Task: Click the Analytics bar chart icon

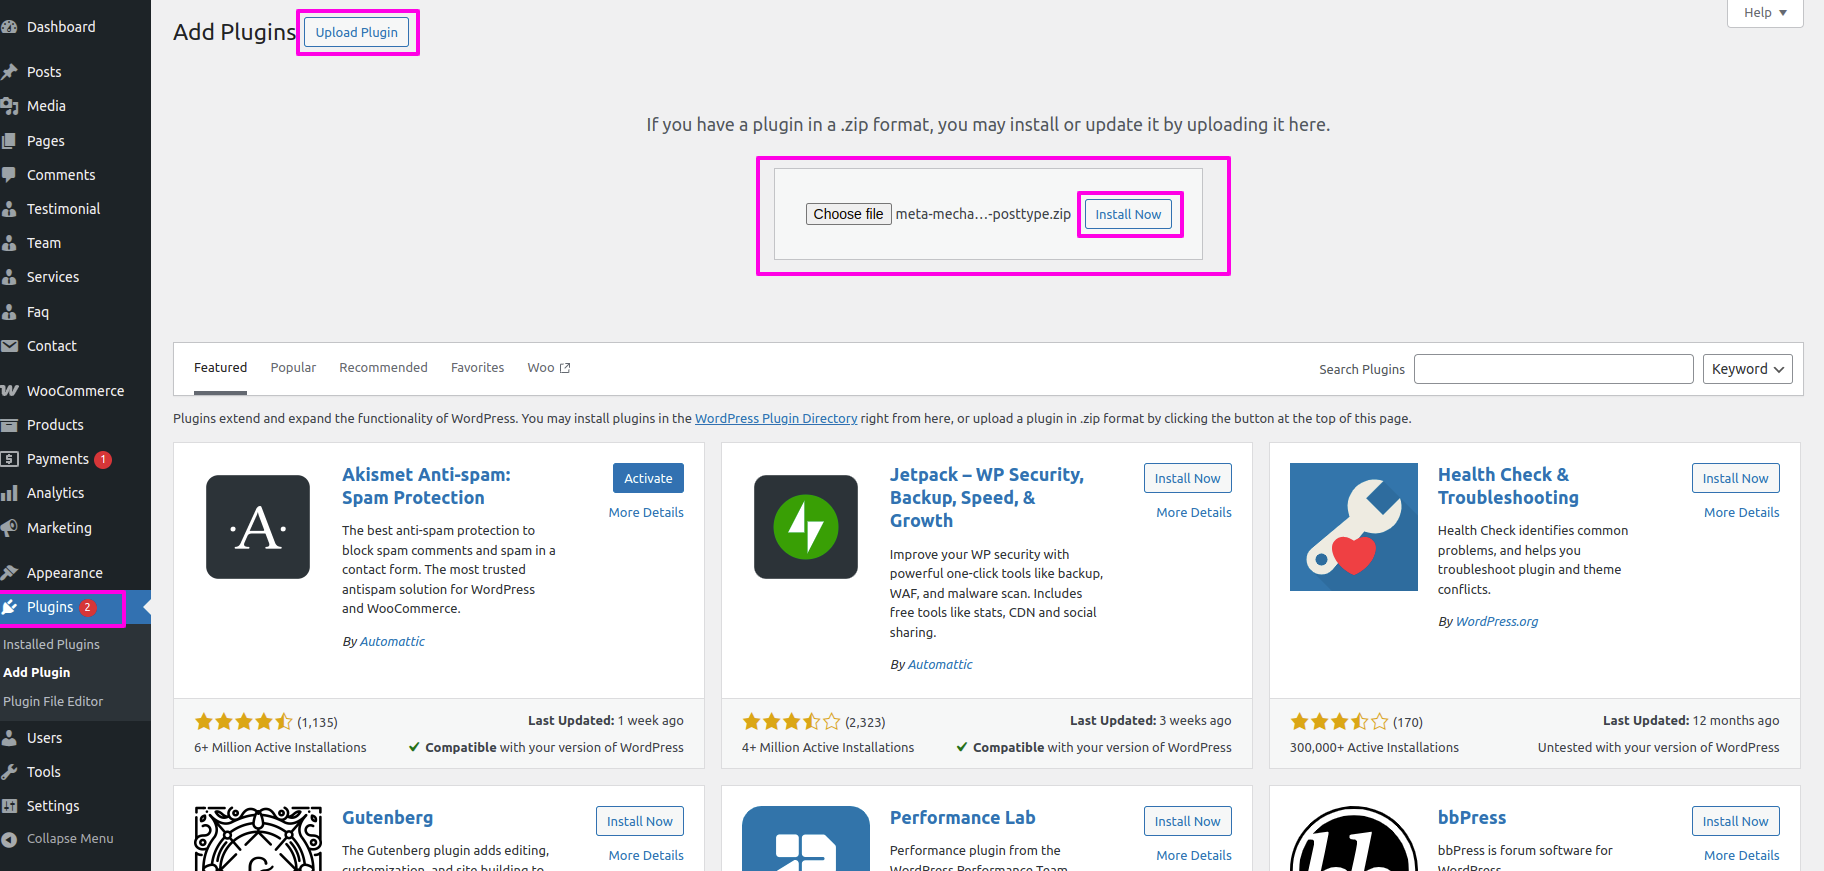Action: tap(9, 493)
